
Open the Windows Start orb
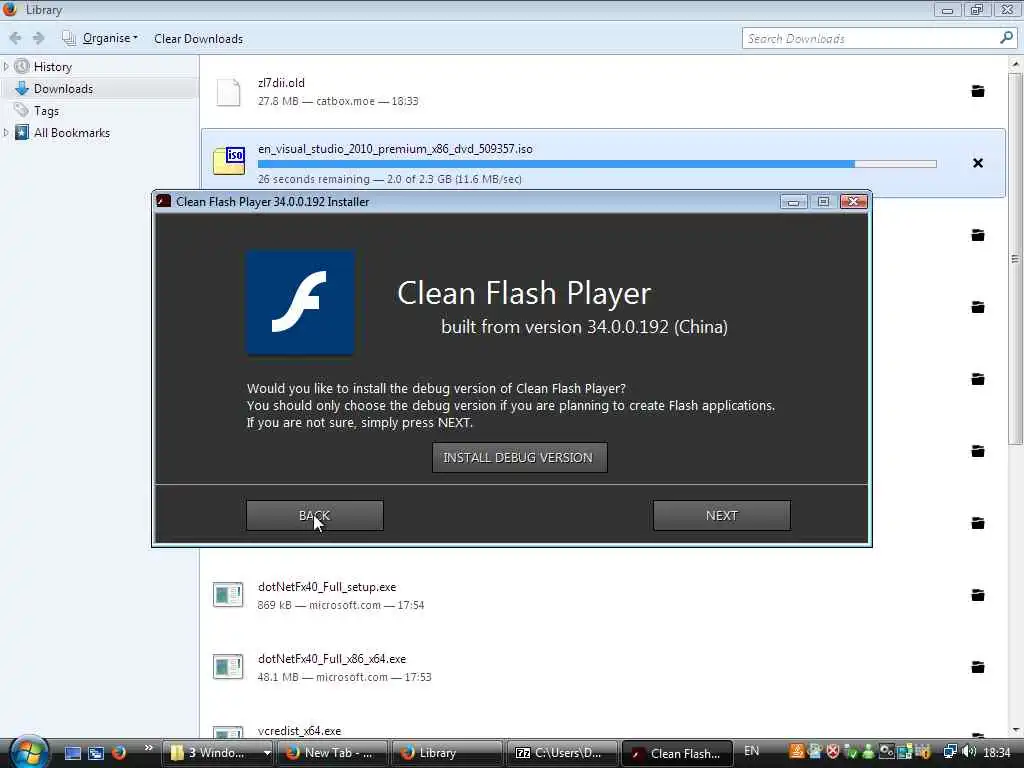tap(29, 752)
